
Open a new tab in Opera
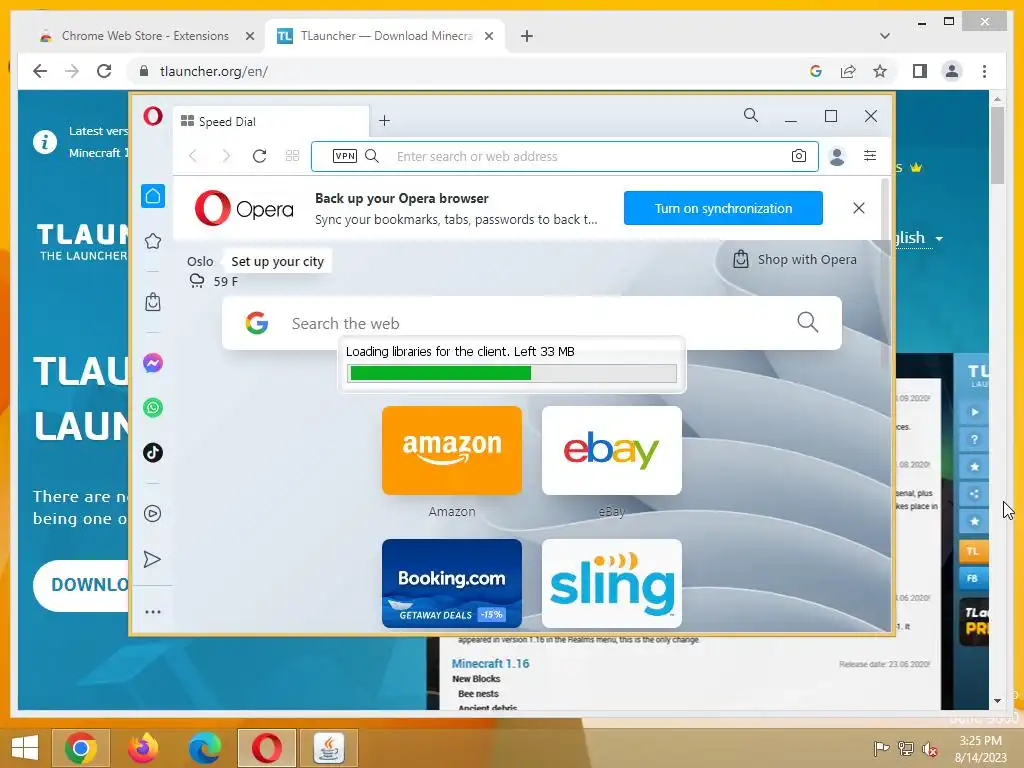(x=385, y=121)
